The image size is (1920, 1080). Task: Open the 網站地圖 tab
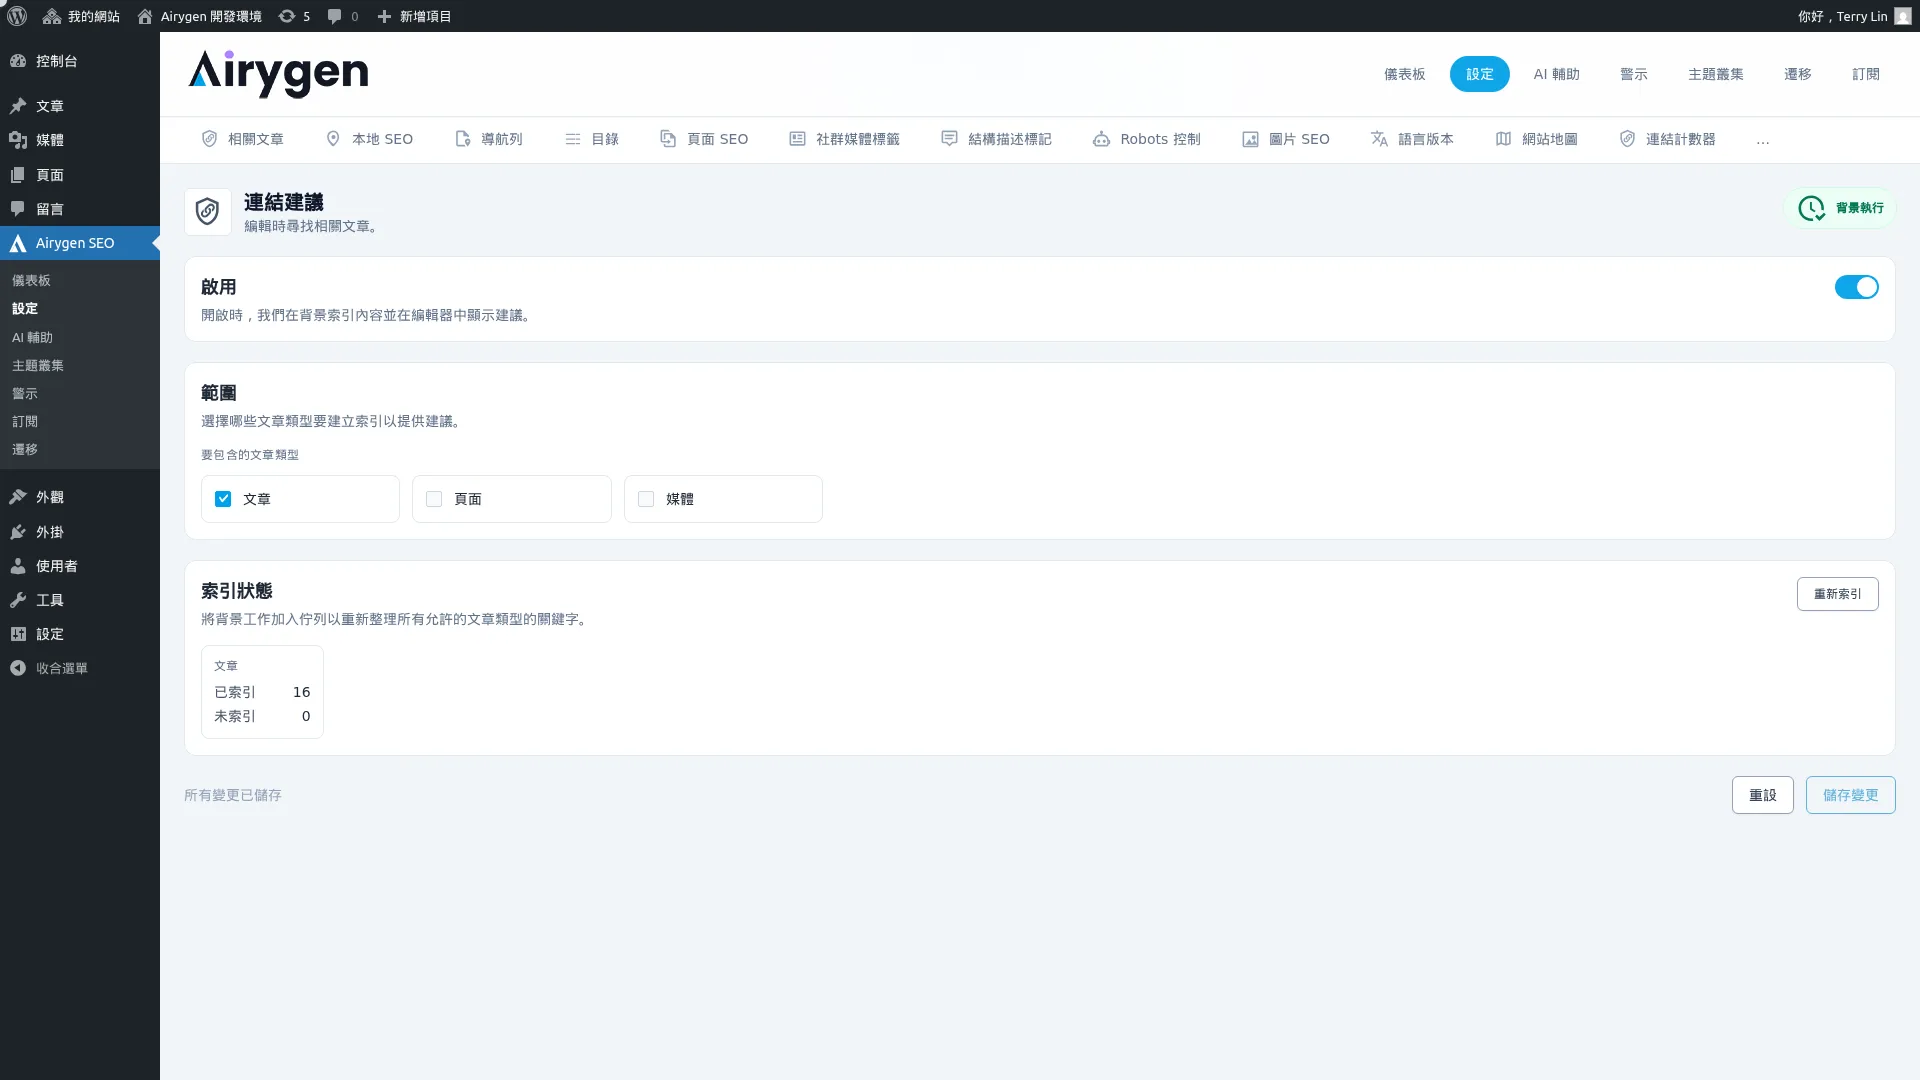coord(1537,139)
